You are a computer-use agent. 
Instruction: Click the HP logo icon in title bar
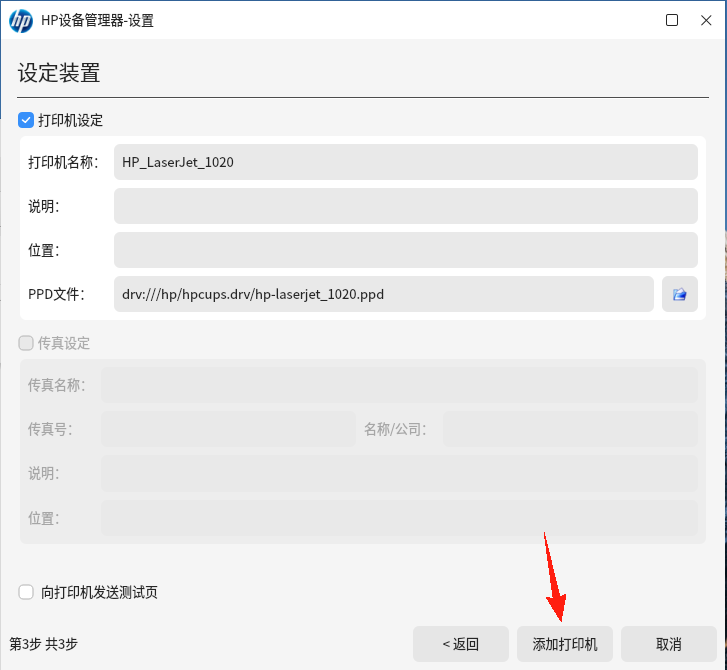[x=21, y=21]
